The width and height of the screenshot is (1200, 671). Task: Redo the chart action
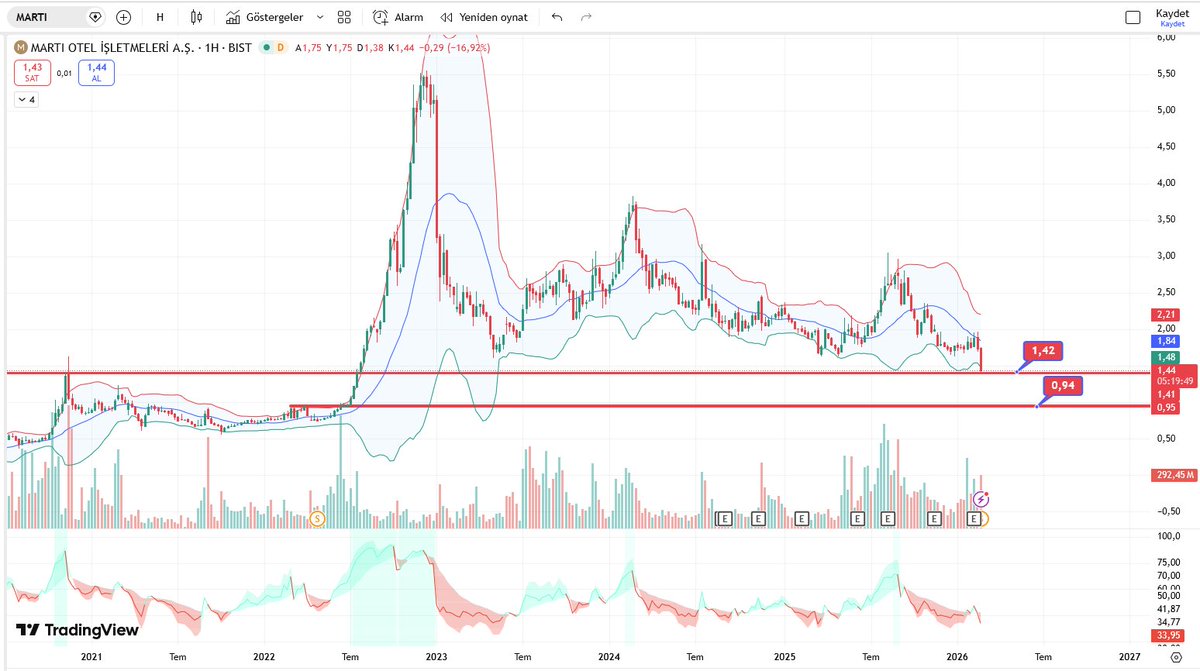(586, 17)
